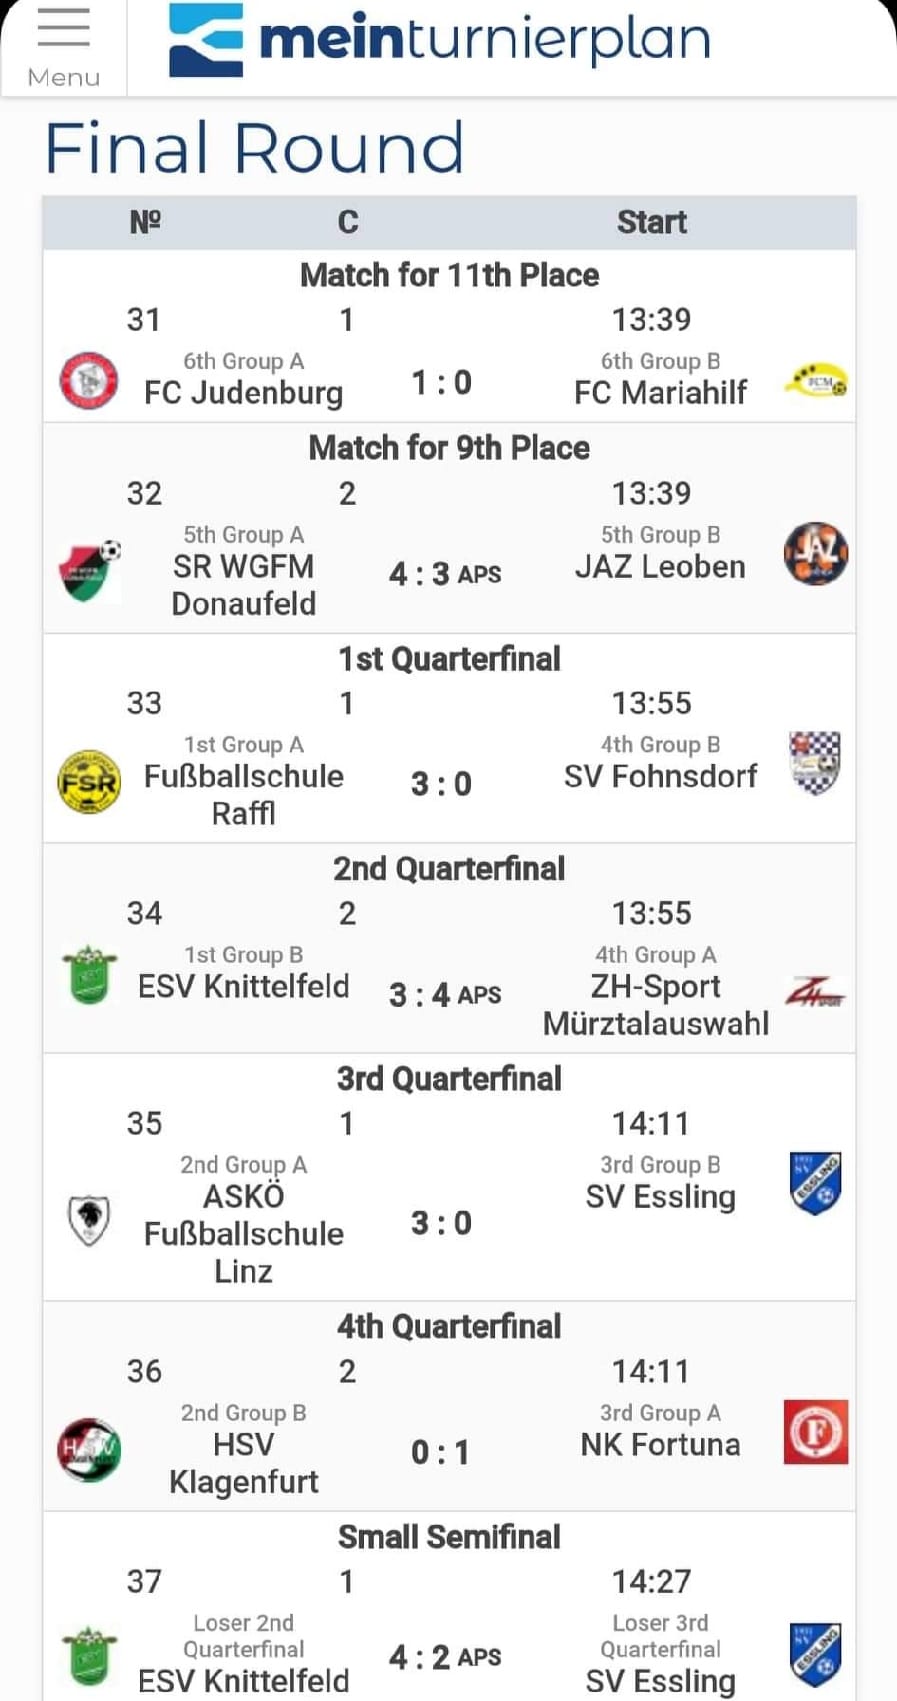897x1701 pixels.
Task: Select the 4:3 APS score of match 32
Action: 445,574
